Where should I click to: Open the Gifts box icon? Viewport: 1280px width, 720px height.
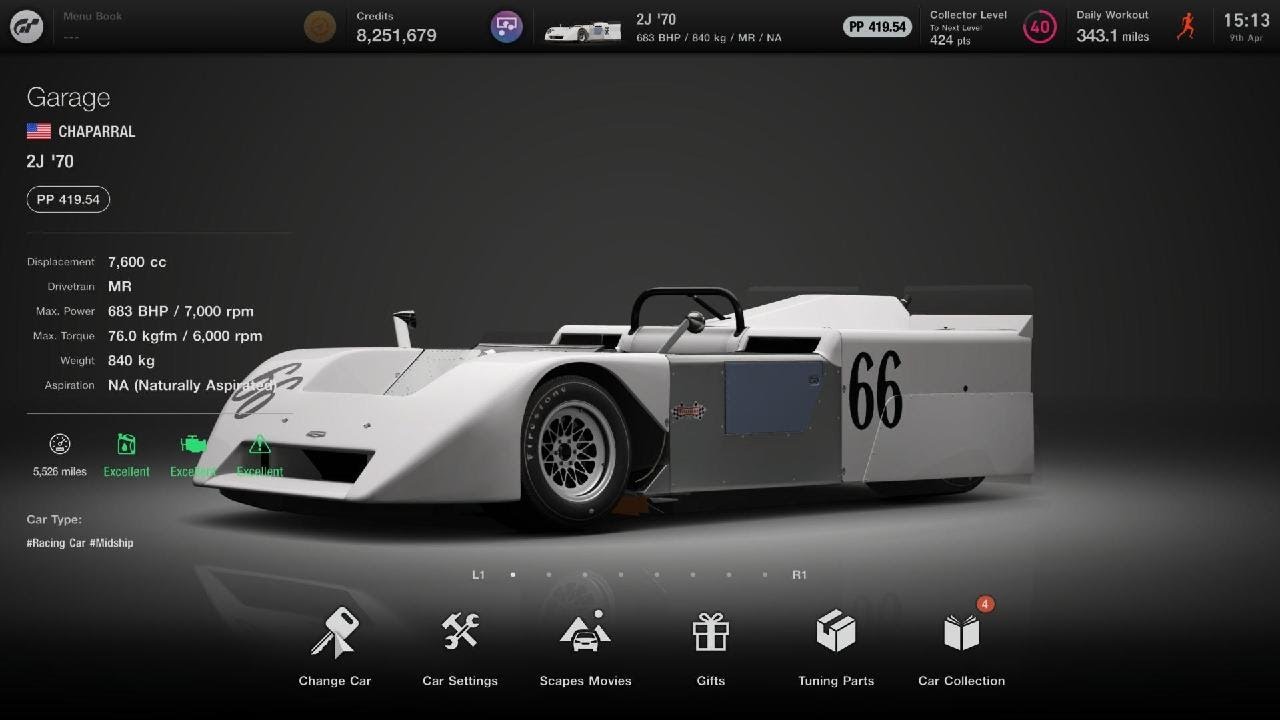pyautogui.click(x=710, y=632)
